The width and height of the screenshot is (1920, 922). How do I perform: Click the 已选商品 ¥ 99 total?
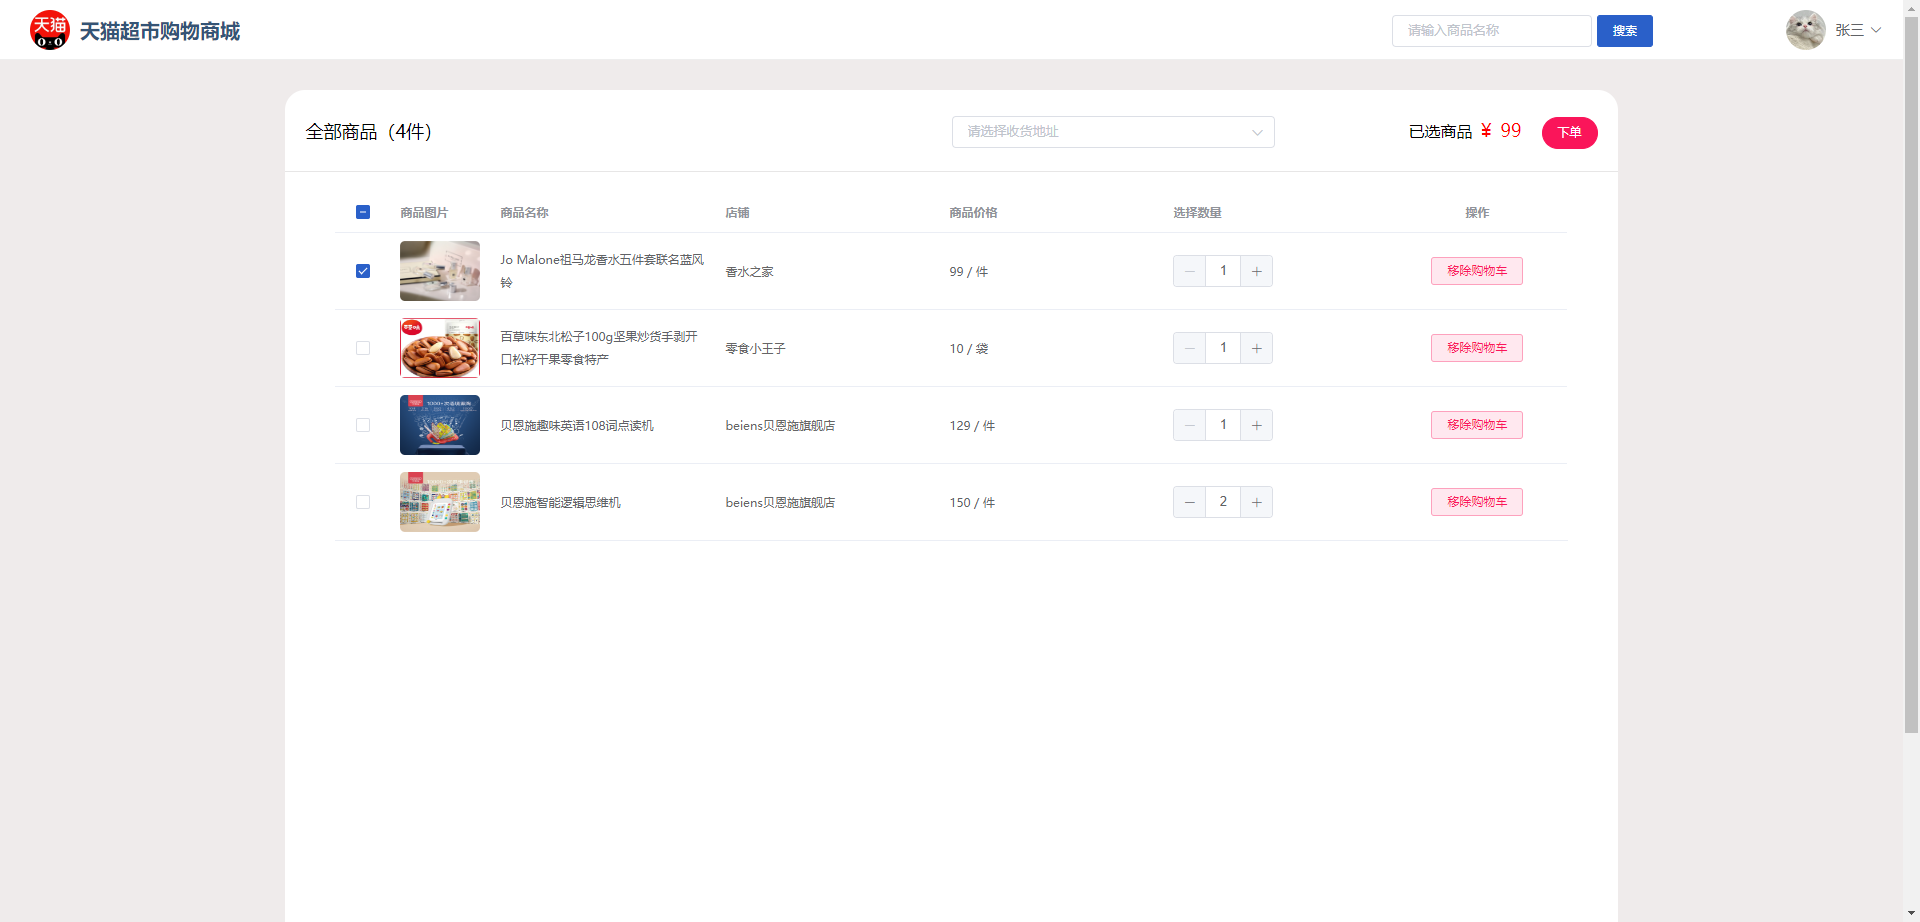point(1465,131)
